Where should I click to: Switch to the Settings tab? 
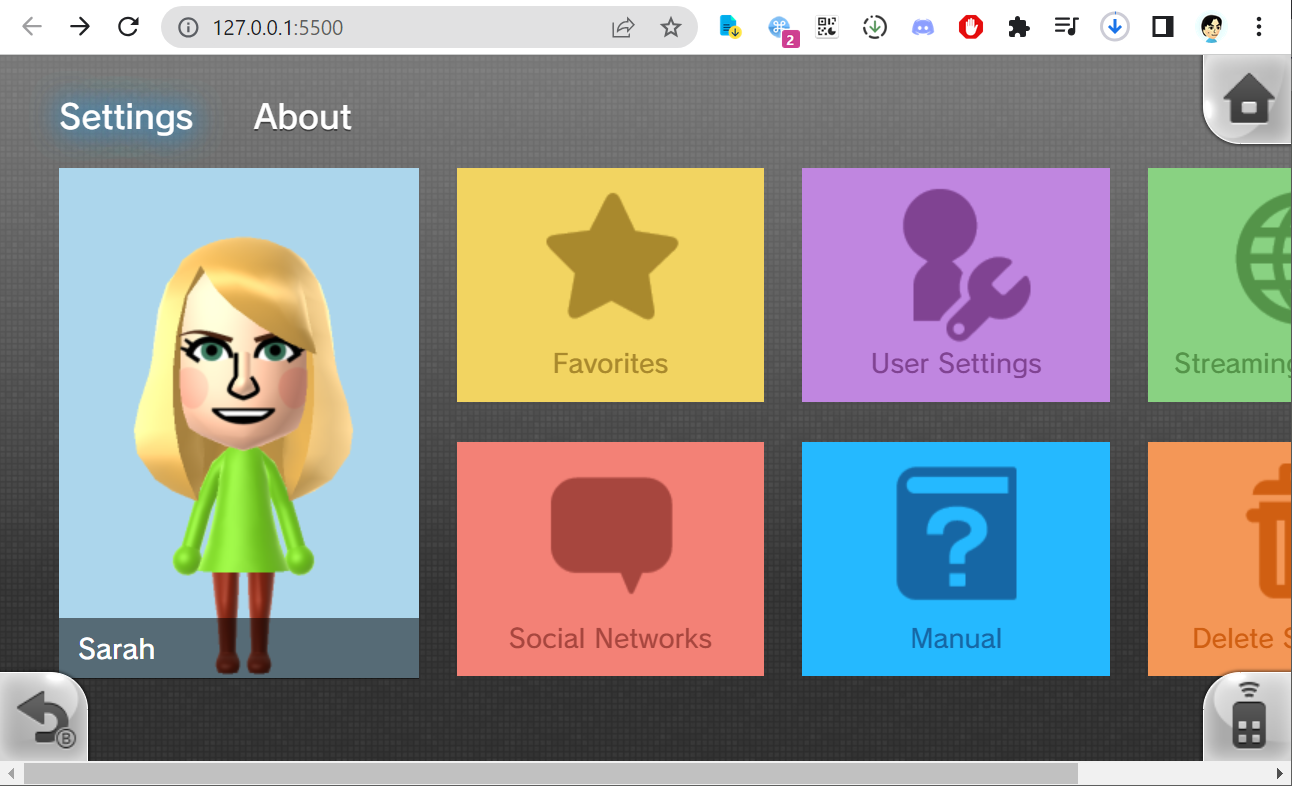coord(126,117)
